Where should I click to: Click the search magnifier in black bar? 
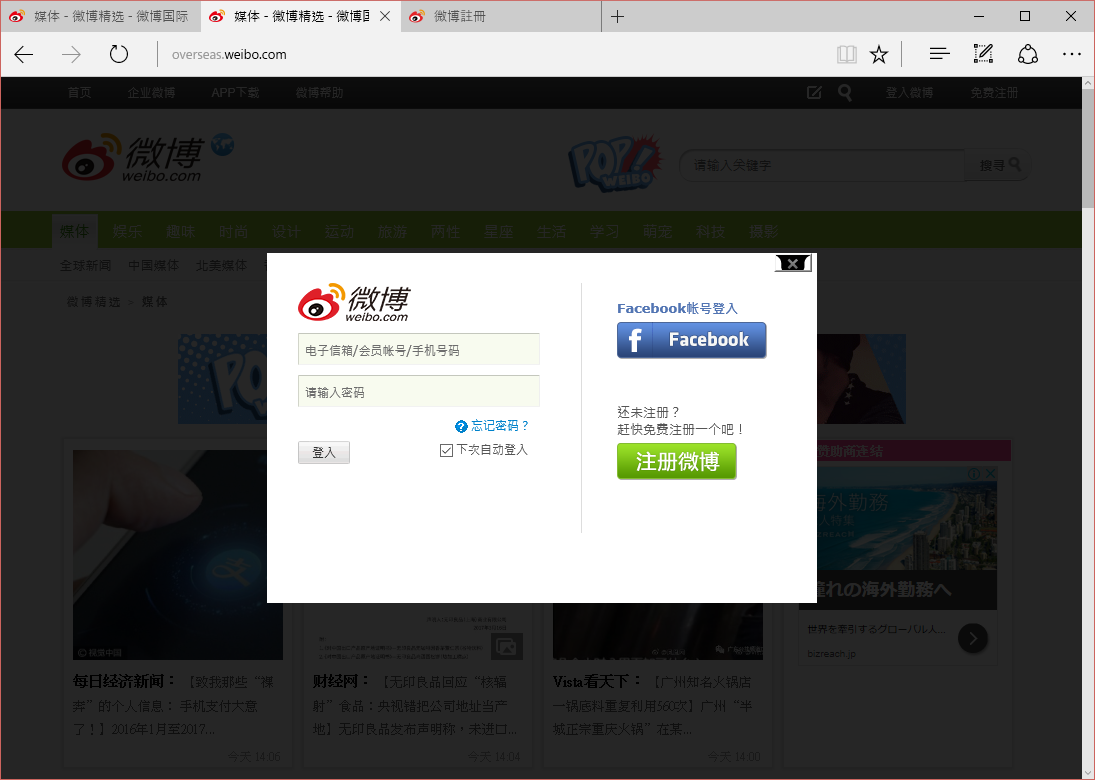pyautogui.click(x=845, y=92)
